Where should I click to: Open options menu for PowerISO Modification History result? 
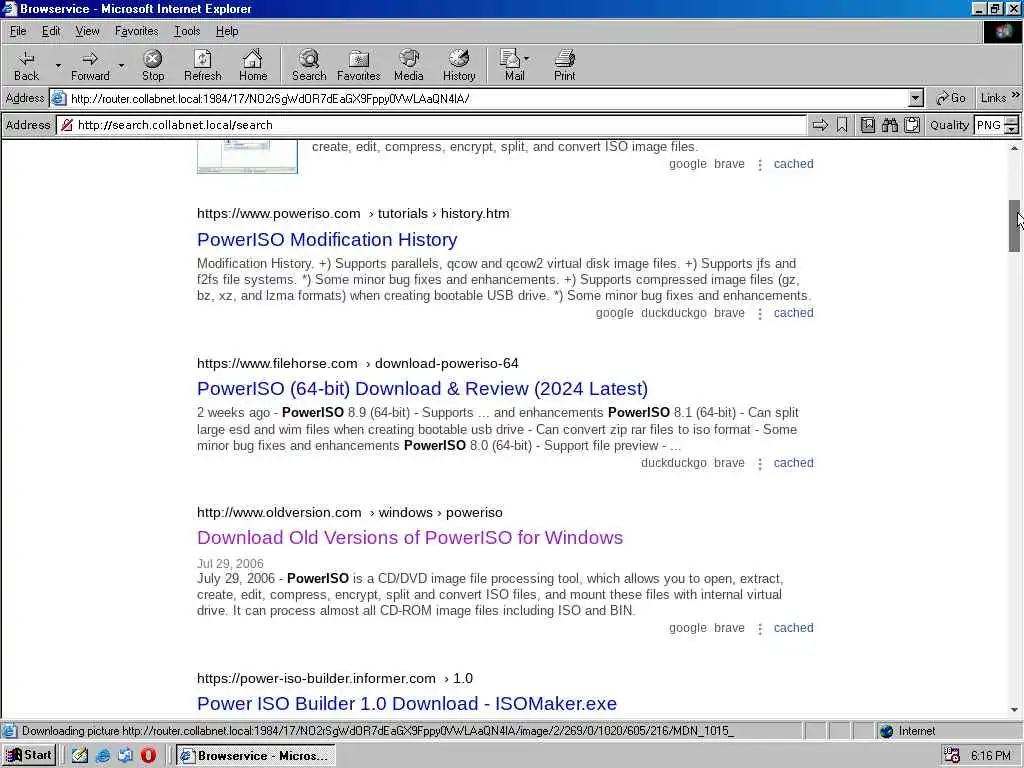coord(760,314)
